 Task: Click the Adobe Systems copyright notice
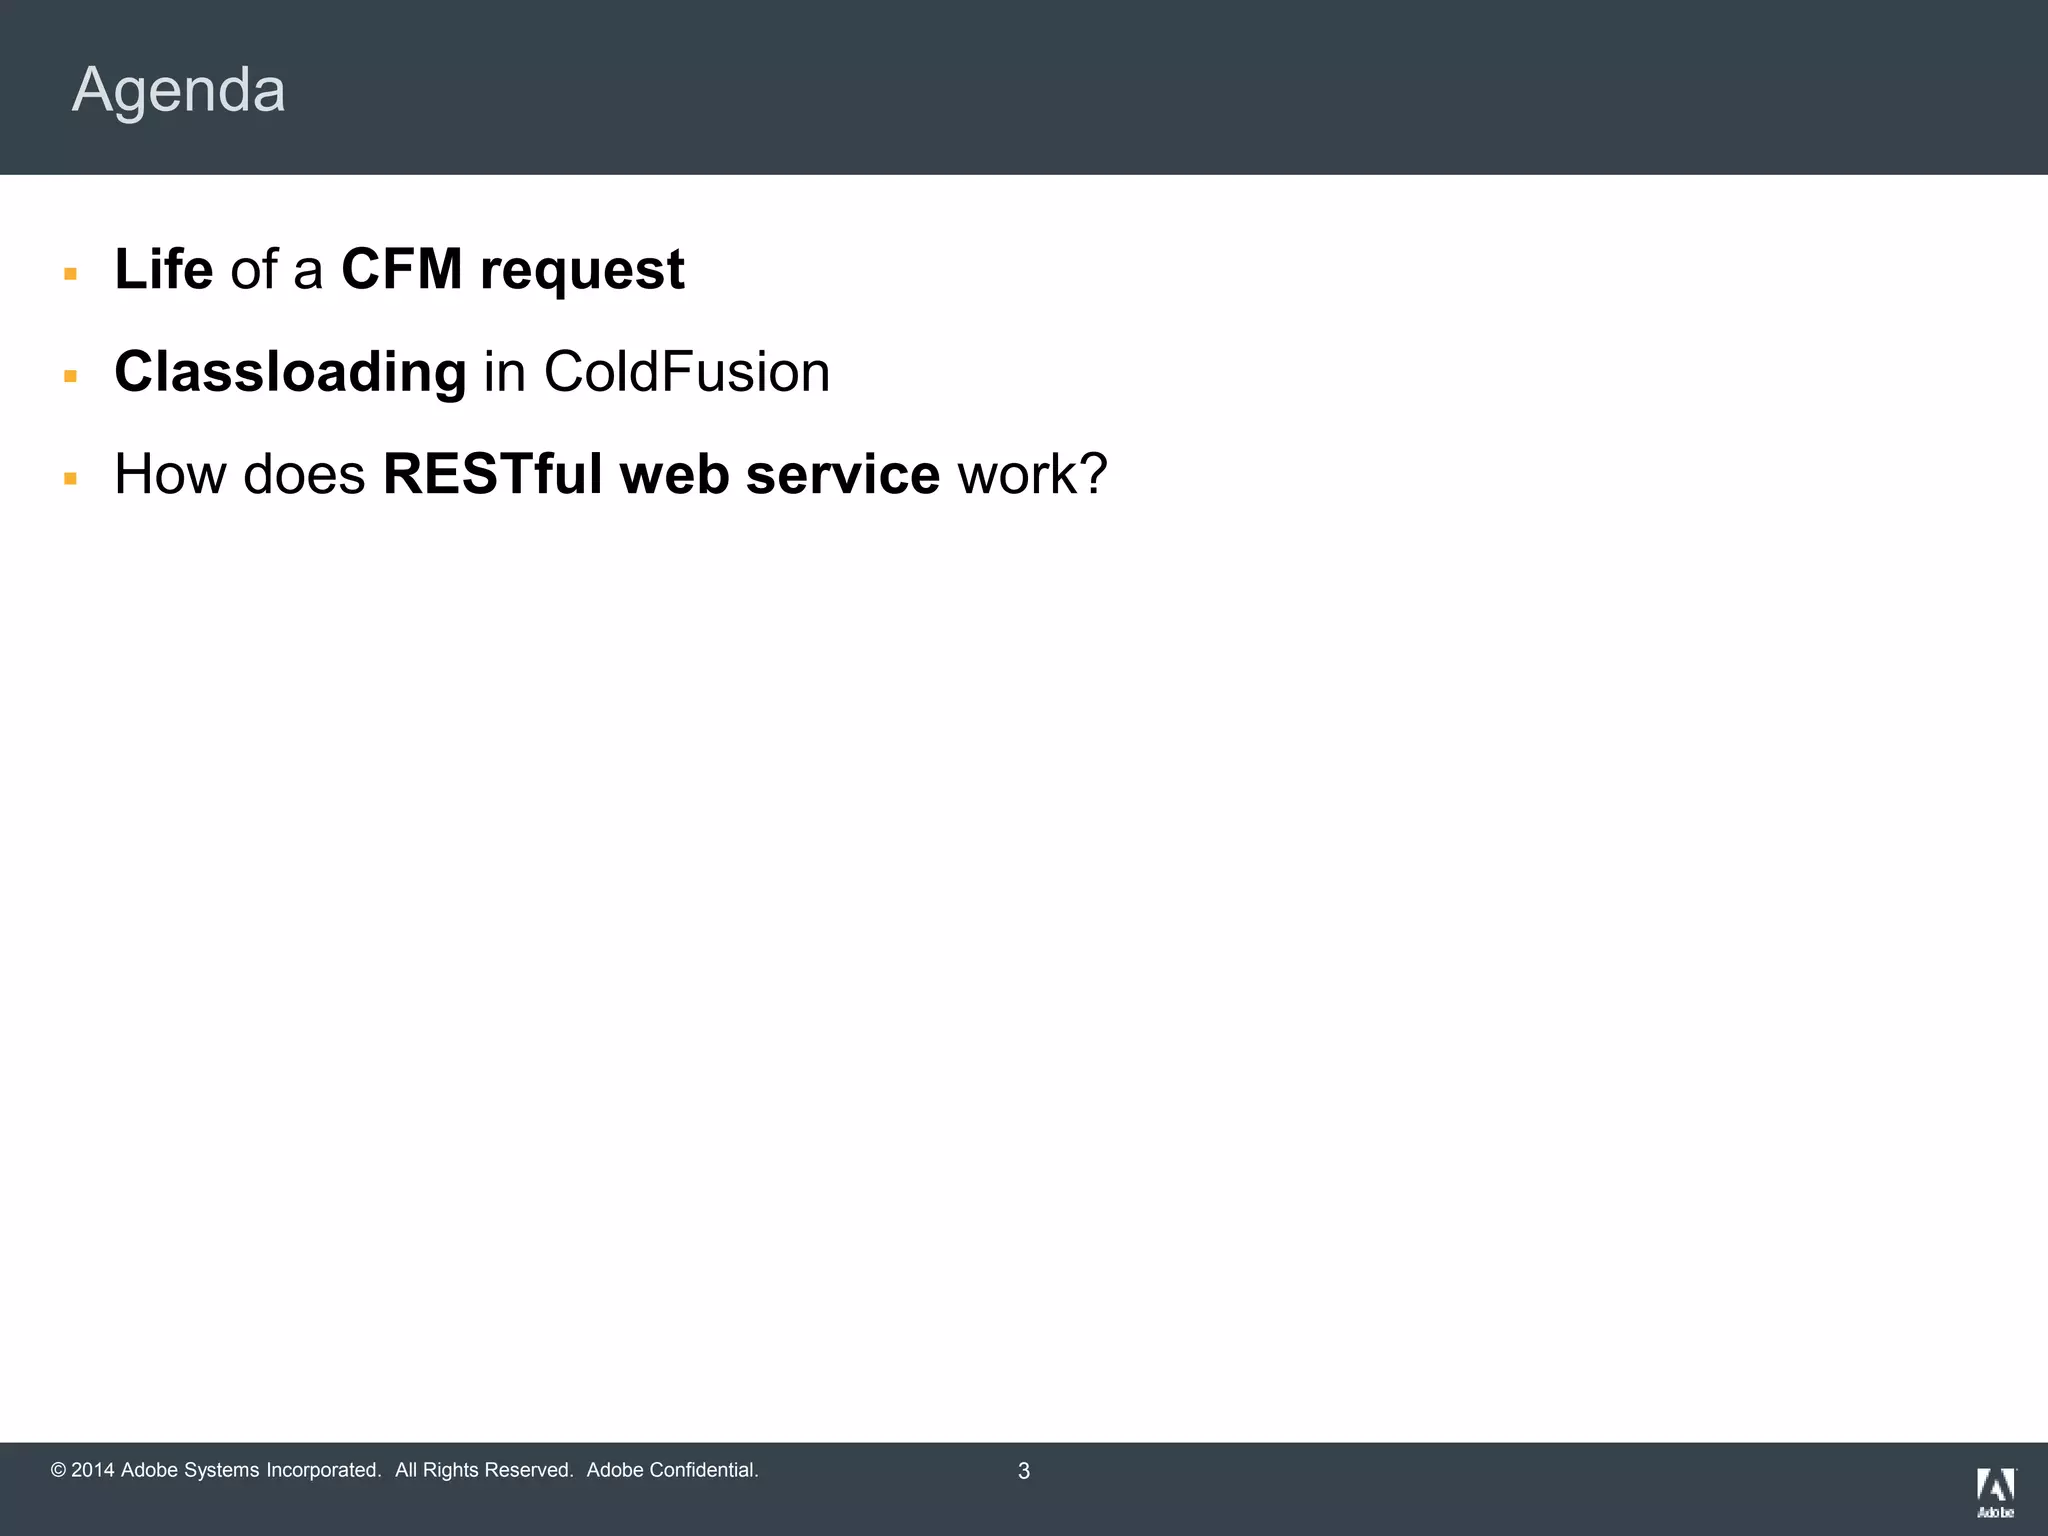pos(405,1470)
